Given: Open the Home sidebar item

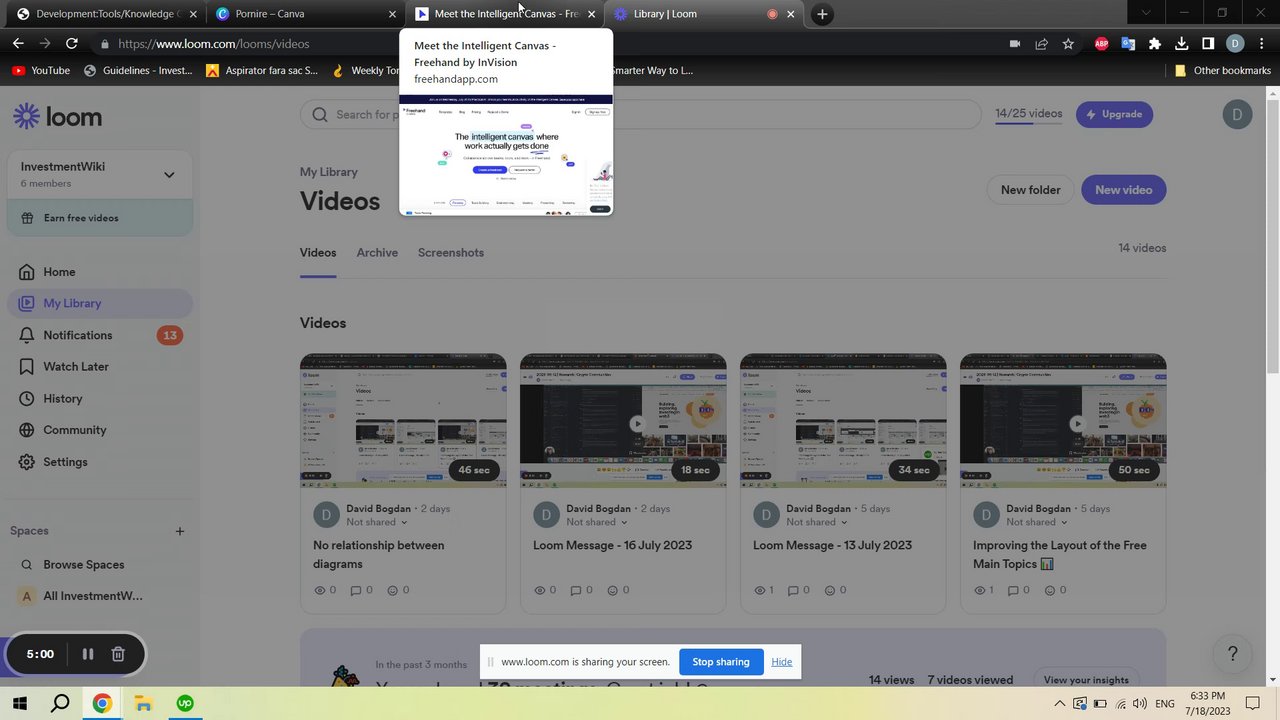Looking at the screenshot, I should coord(99,272).
